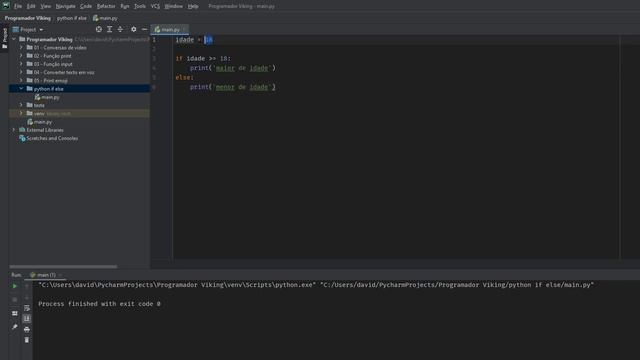The image size is (640, 360).
Task: Toggle Scroll to End in Run console
Action: pos(27,318)
